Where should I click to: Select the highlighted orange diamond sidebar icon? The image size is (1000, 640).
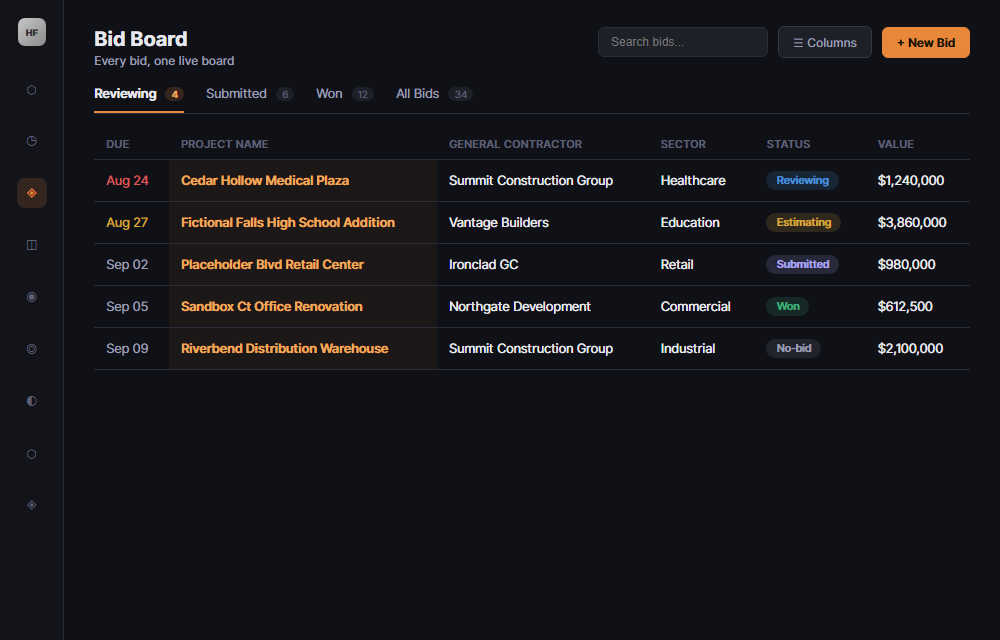(32, 193)
